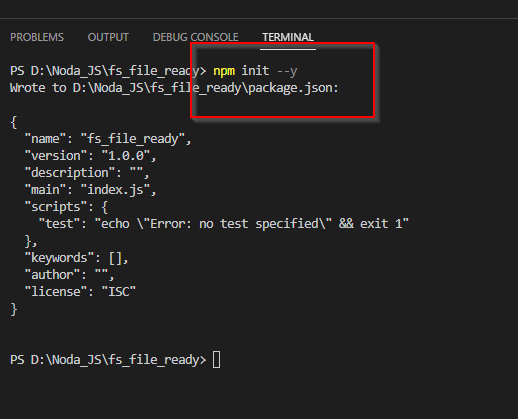
Task: Click the "index.js" main value
Action: [x=115, y=190]
